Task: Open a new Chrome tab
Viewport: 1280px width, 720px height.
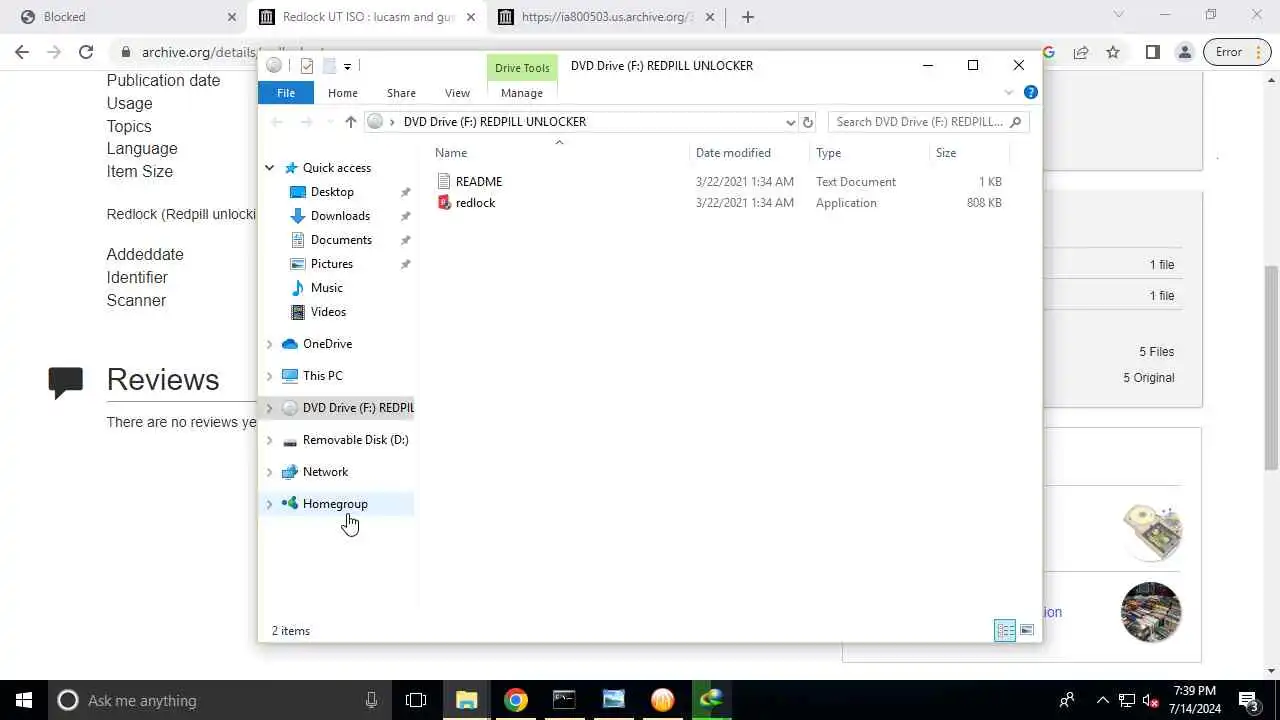Action: click(748, 17)
